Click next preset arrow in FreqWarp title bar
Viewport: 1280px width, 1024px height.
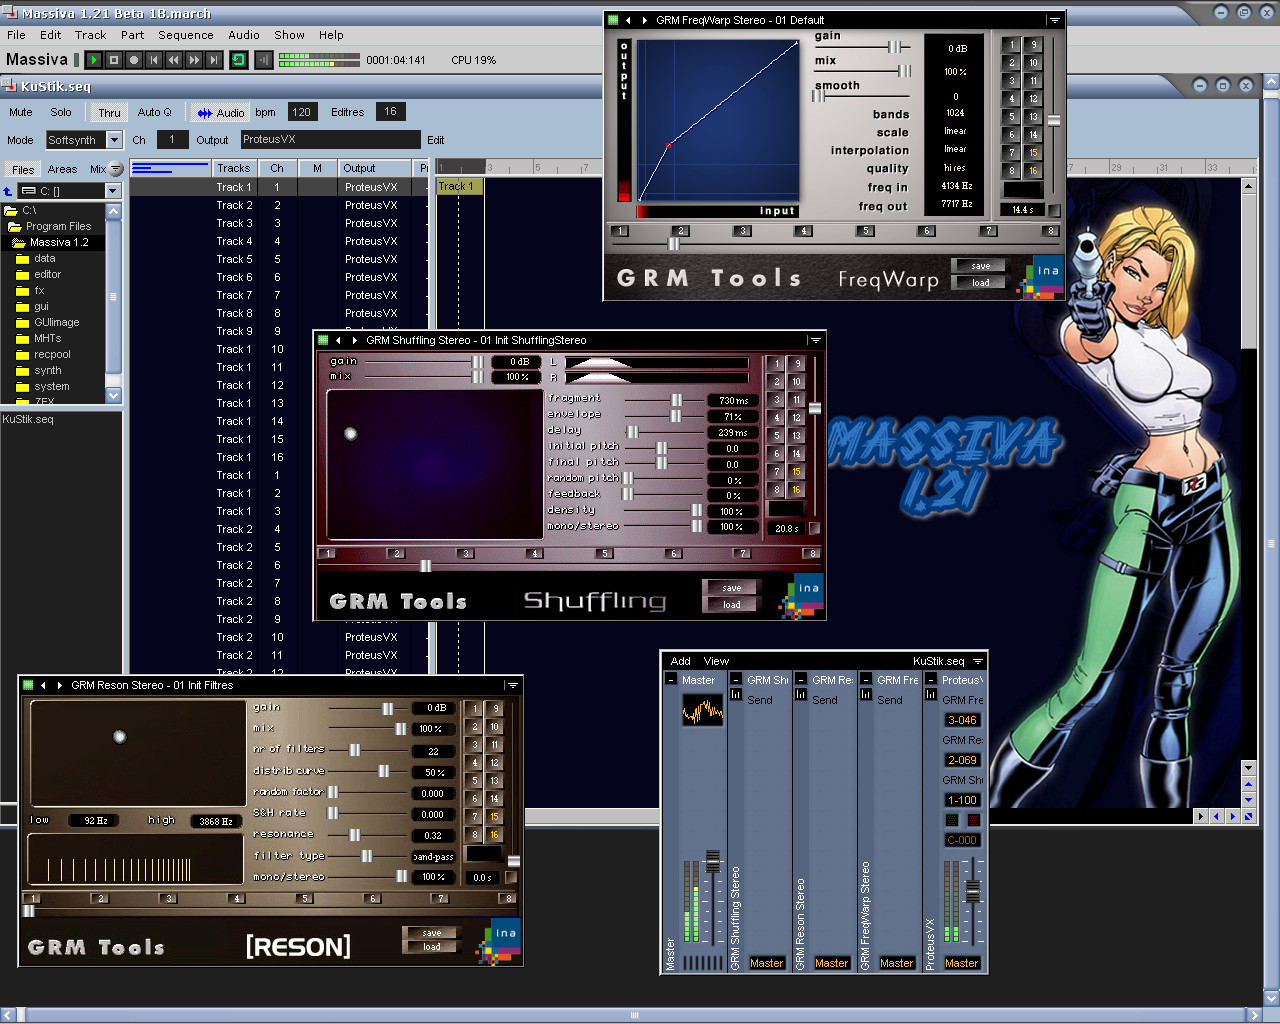coord(644,20)
